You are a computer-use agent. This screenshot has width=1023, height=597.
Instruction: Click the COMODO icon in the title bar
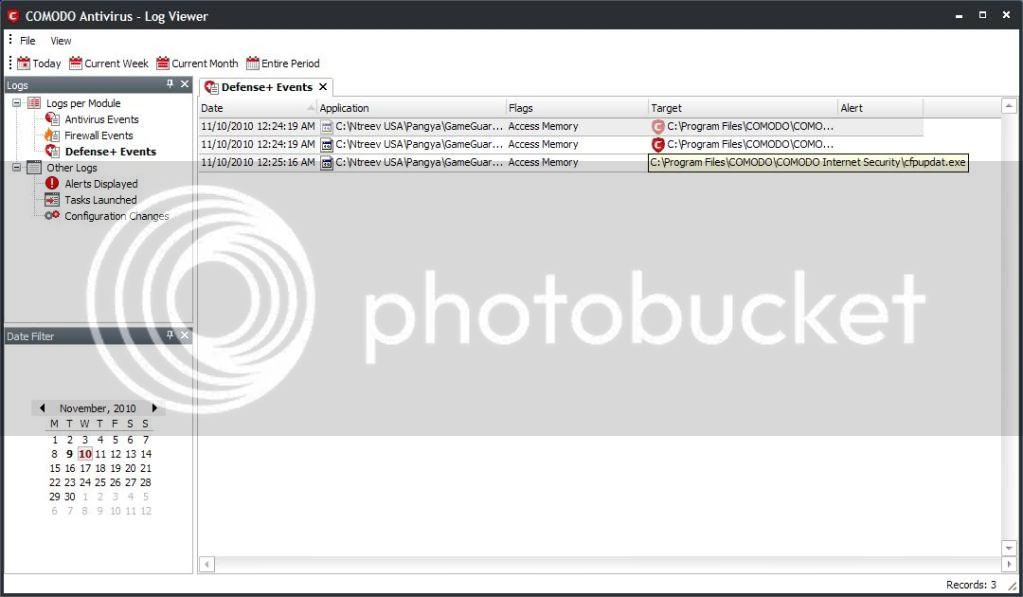point(12,16)
